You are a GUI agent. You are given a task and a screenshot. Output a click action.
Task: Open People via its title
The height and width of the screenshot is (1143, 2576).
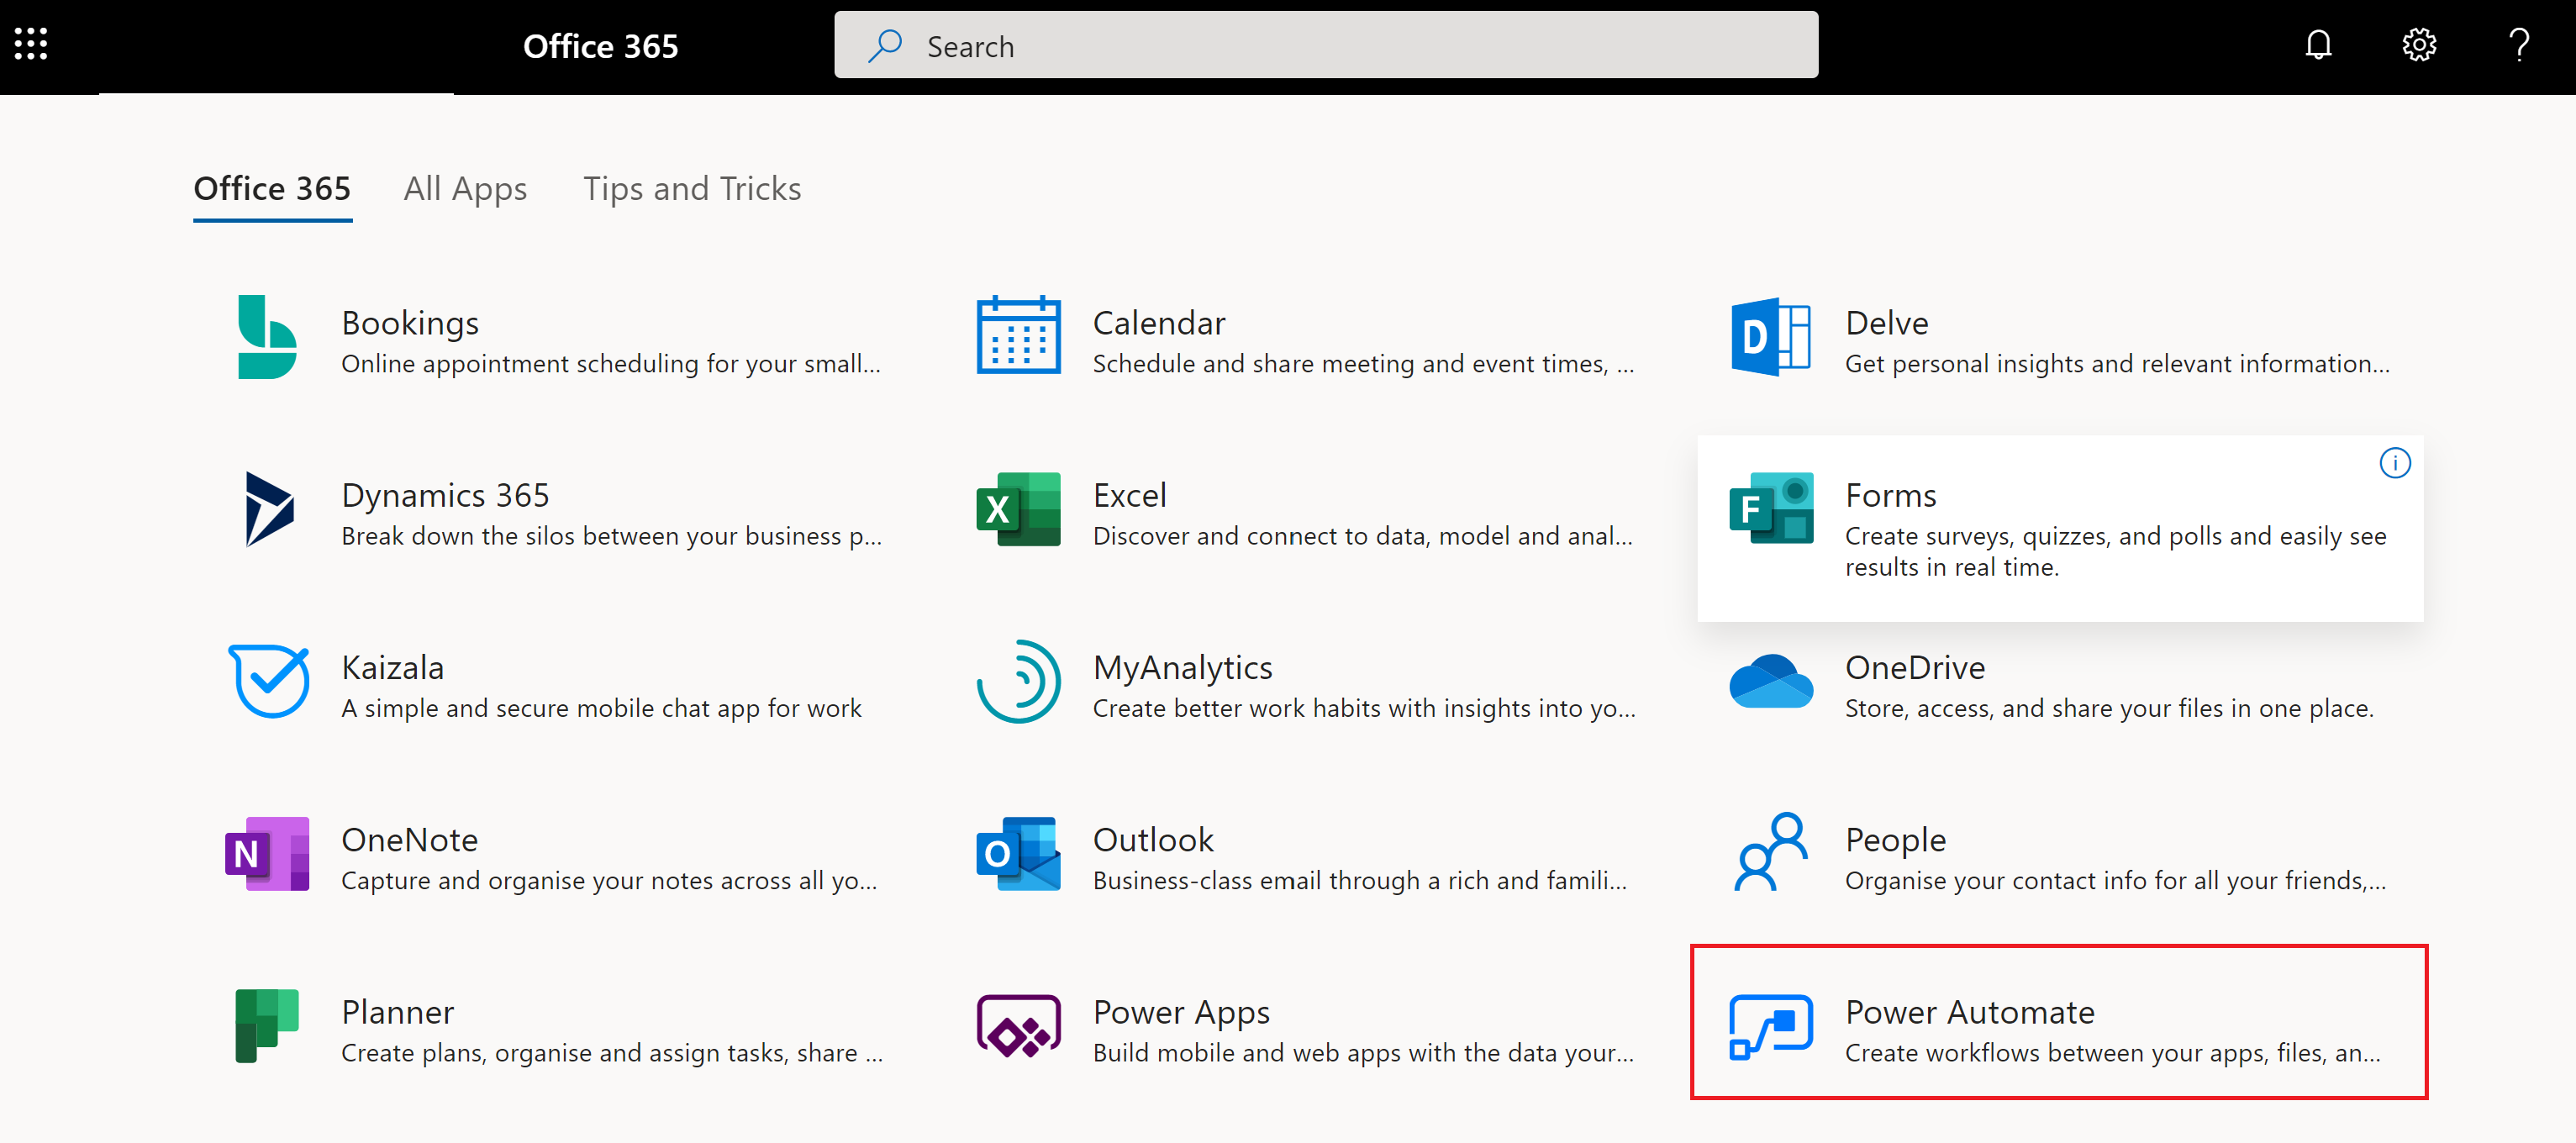(1896, 840)
